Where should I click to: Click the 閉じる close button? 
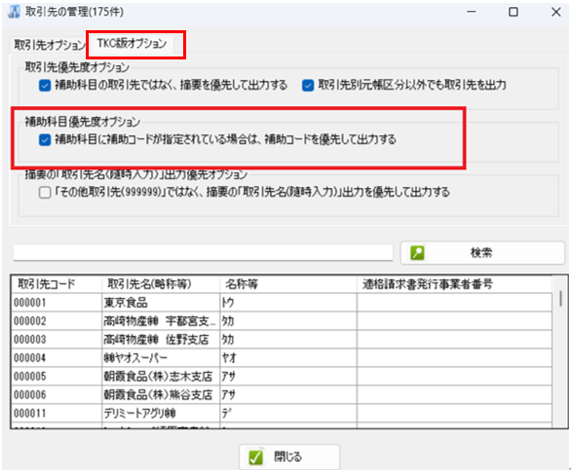point(290,457)
